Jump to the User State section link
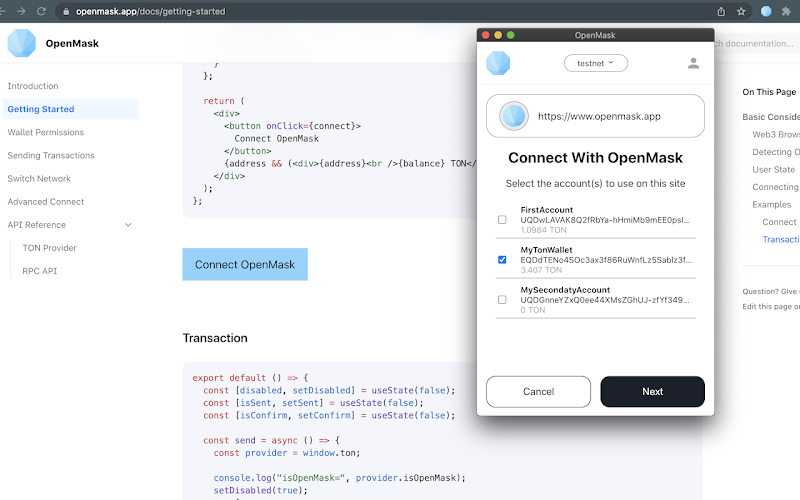This screenshot has width=800, height=500. click(x=773, y=169)
